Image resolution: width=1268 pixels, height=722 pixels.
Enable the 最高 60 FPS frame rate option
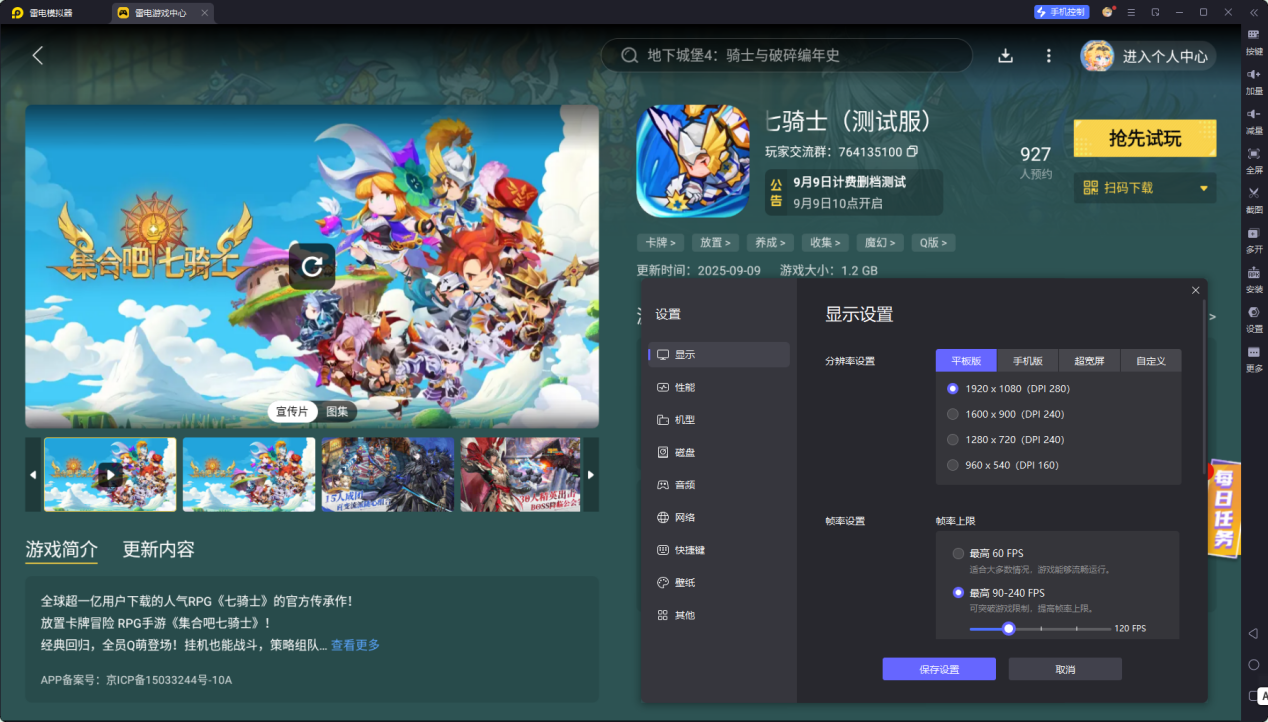(957, 552)
